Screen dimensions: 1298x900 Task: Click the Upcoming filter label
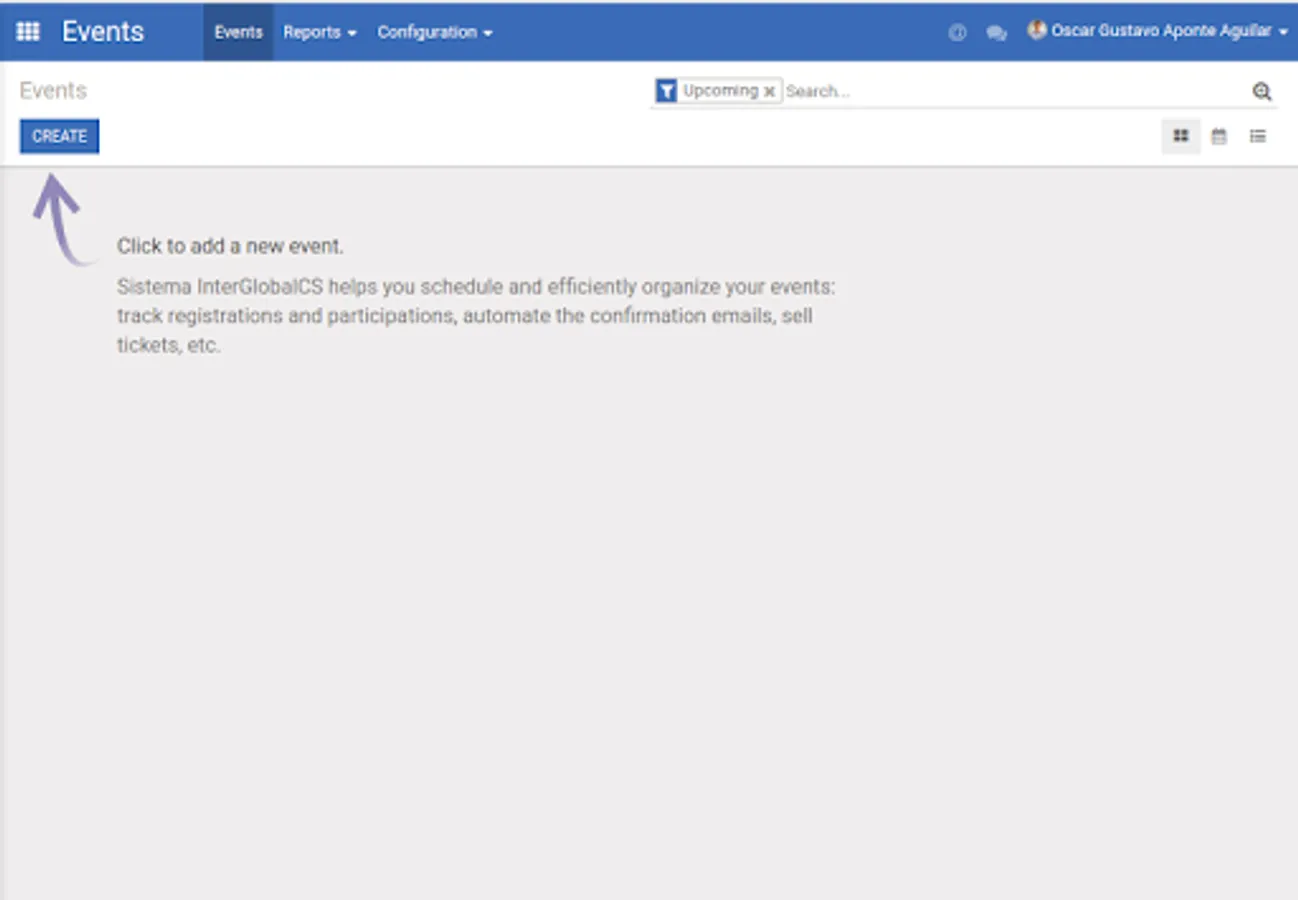720,91
